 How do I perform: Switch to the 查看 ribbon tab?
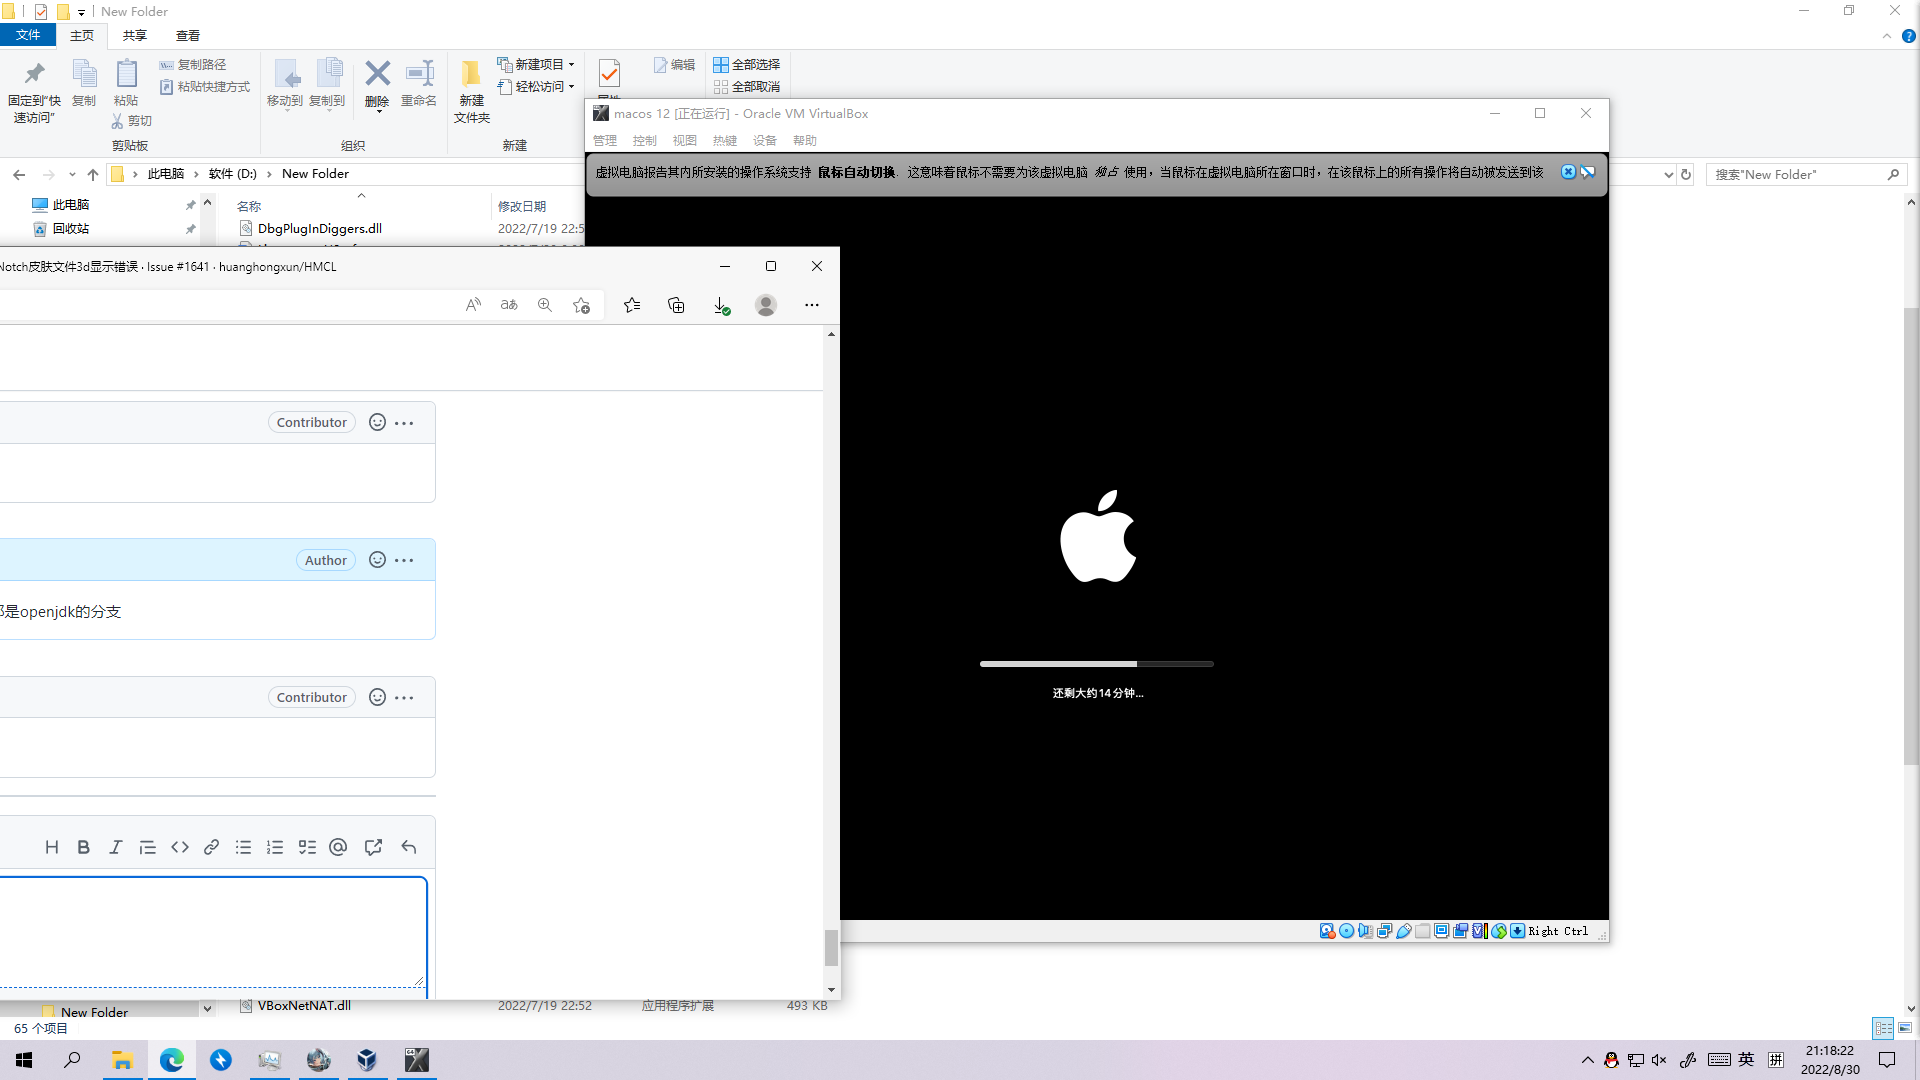tap(187, 35)
